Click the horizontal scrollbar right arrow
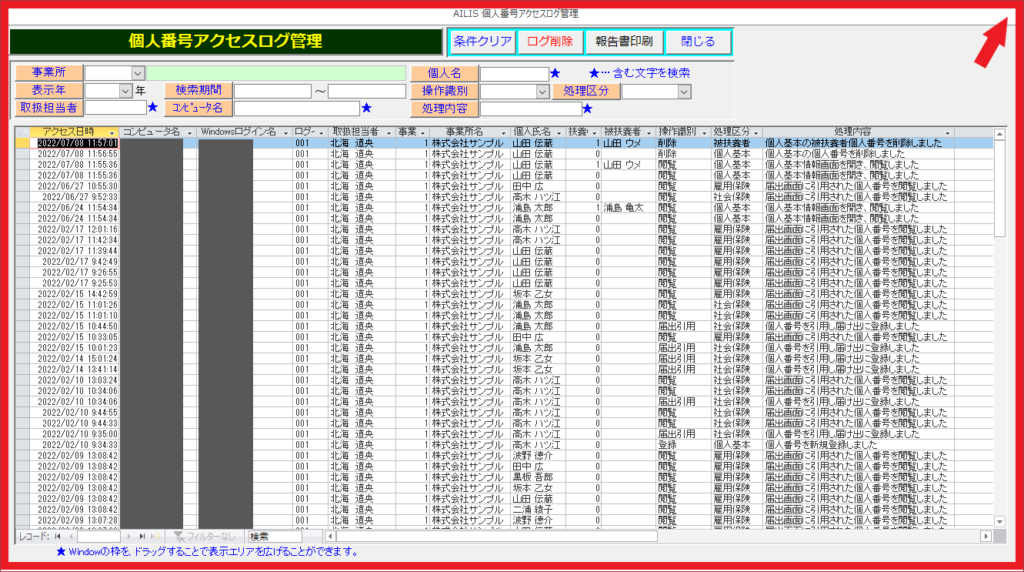 (x=985, y=537)
